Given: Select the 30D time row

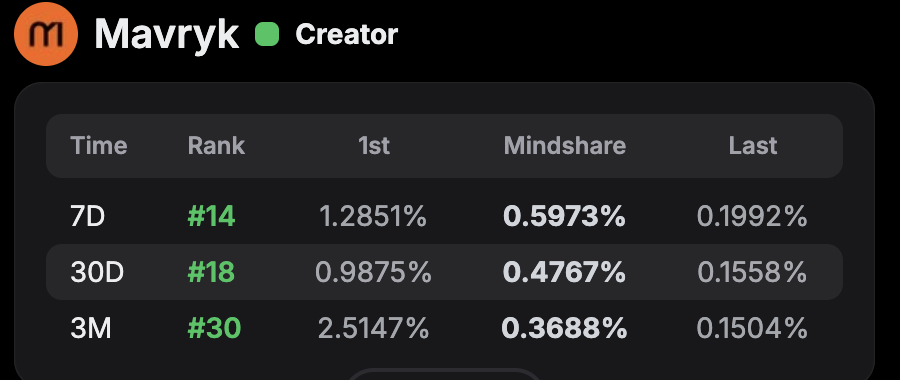Looking at the screenshot, I should 444,272.
